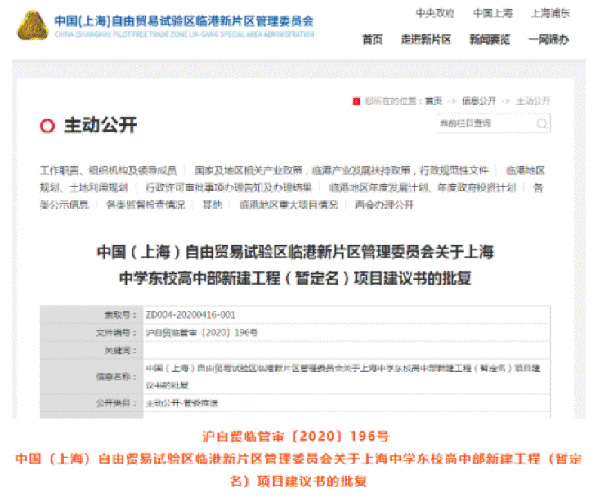Open 国家及地区相关产业政策 category link
This screenshot has width=600, height=498.
(249, 170)
